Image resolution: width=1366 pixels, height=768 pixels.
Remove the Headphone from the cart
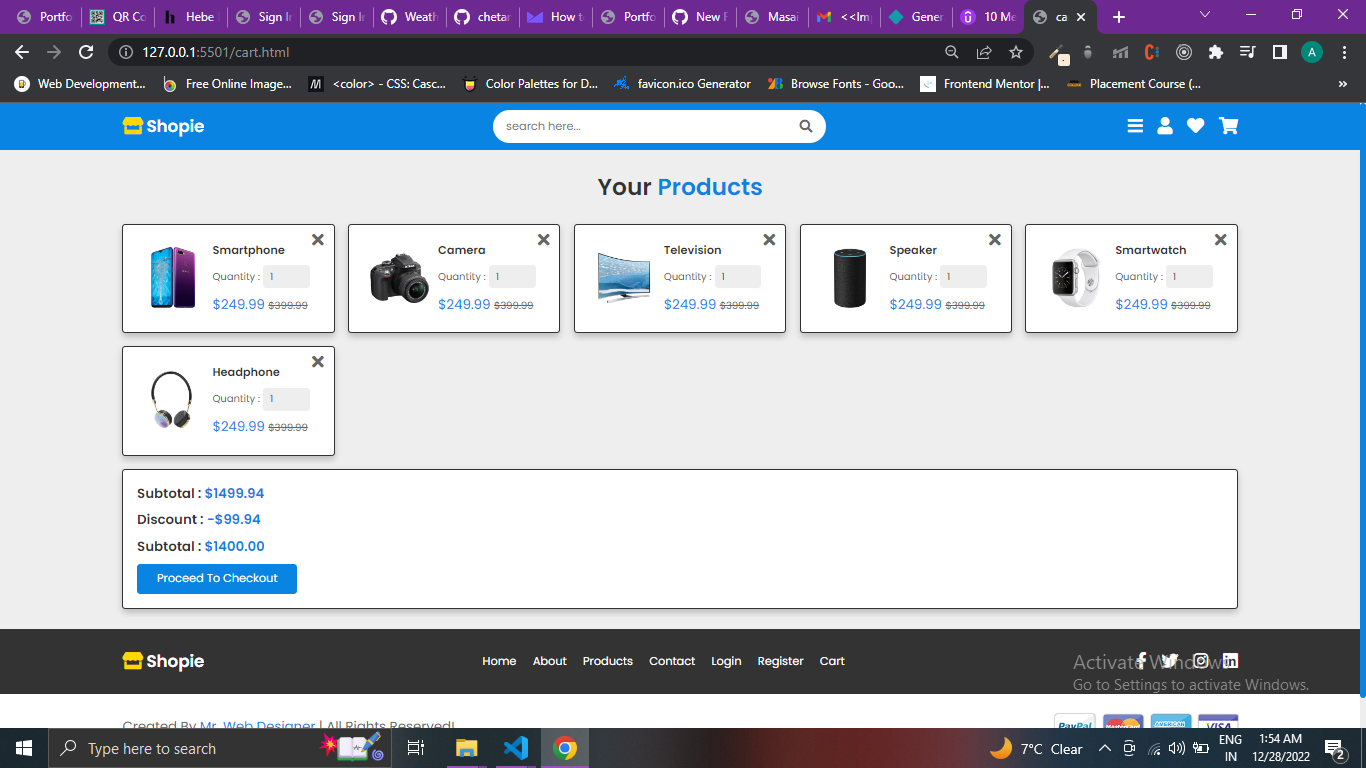click(317, 362)
